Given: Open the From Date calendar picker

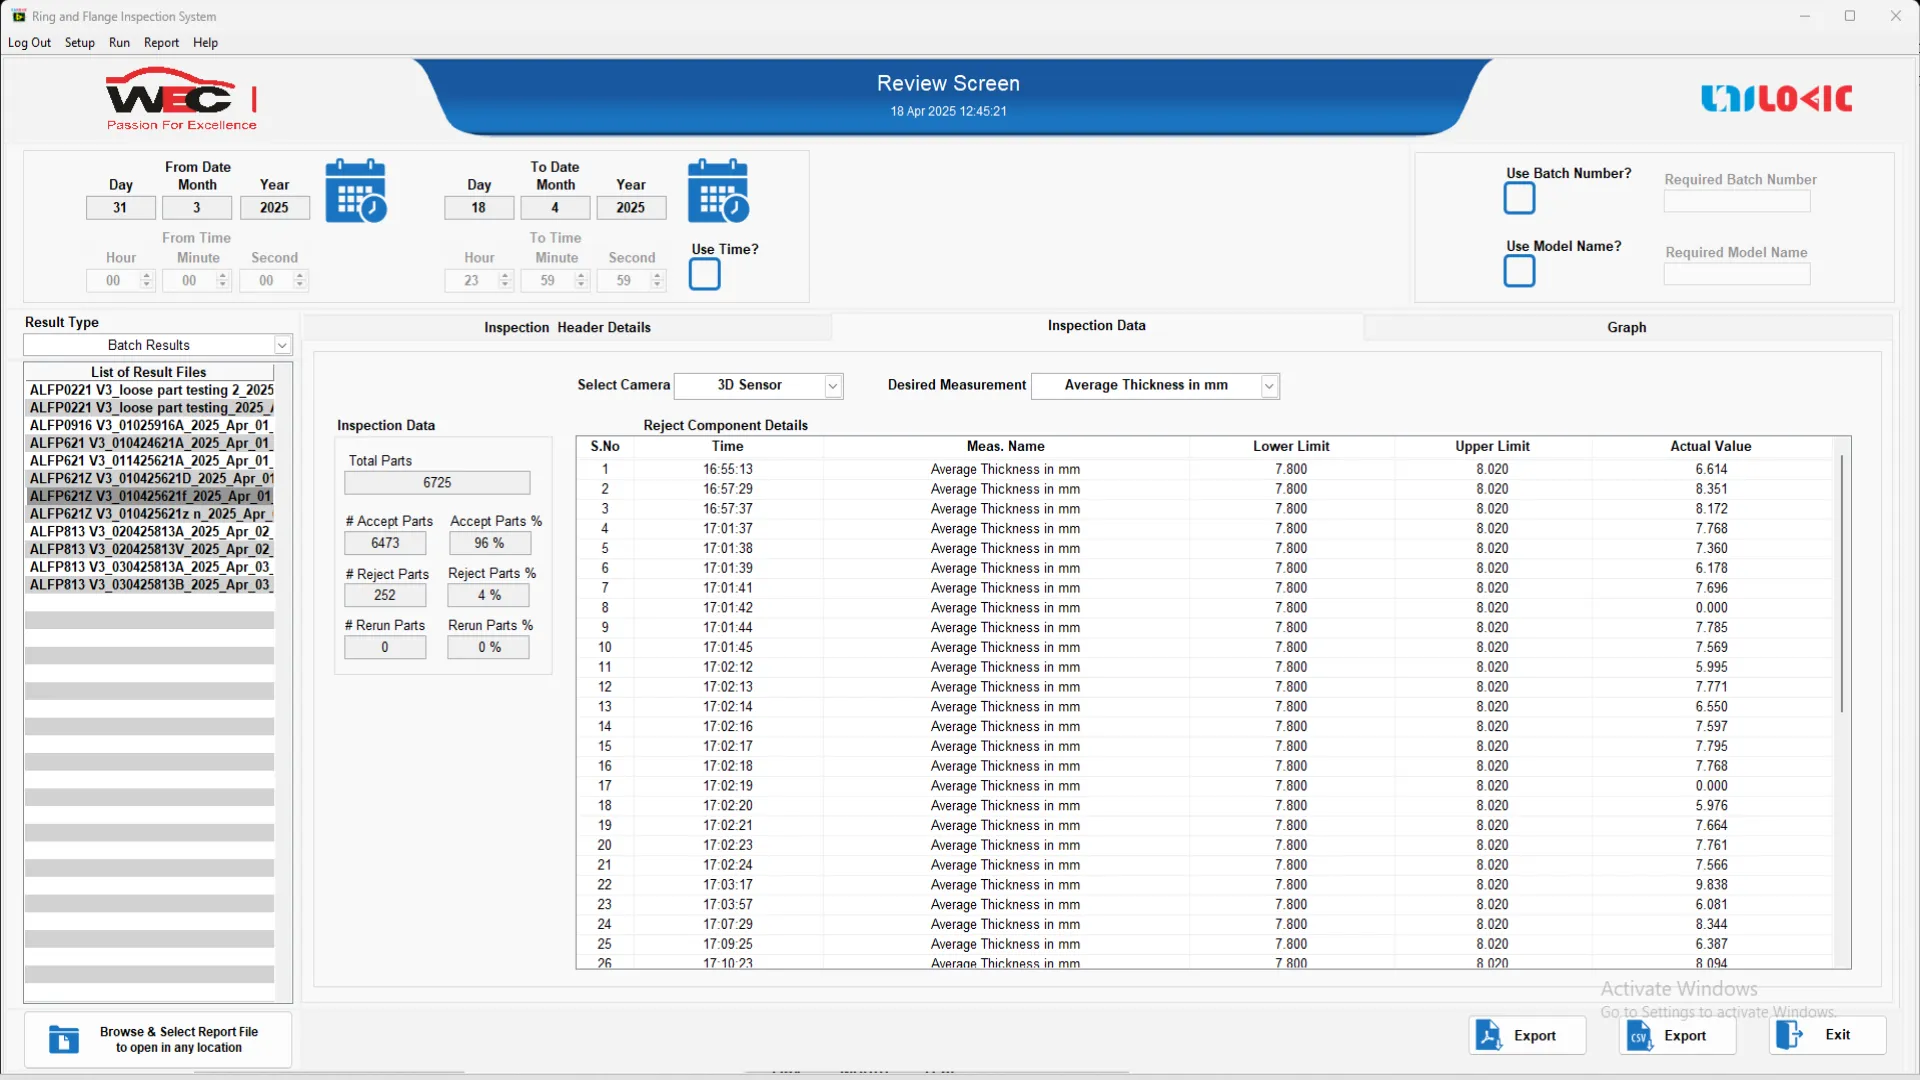Looking at the screenshot, I should 355,191.
